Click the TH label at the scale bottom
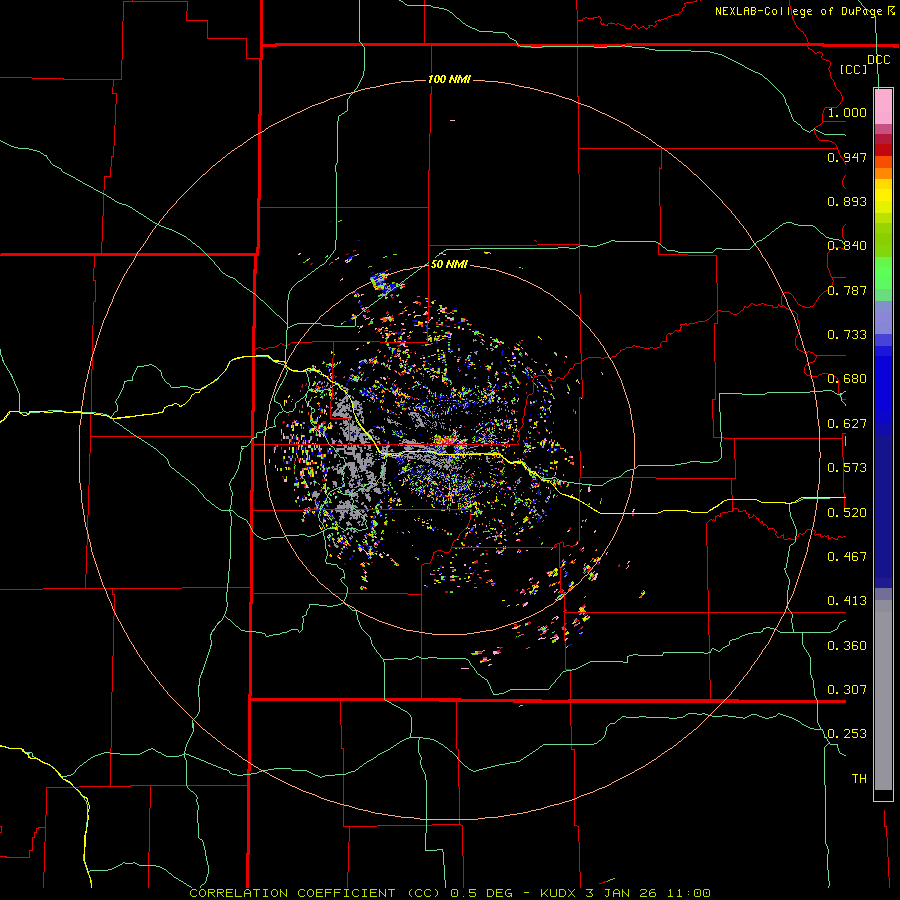 [859, 779]
